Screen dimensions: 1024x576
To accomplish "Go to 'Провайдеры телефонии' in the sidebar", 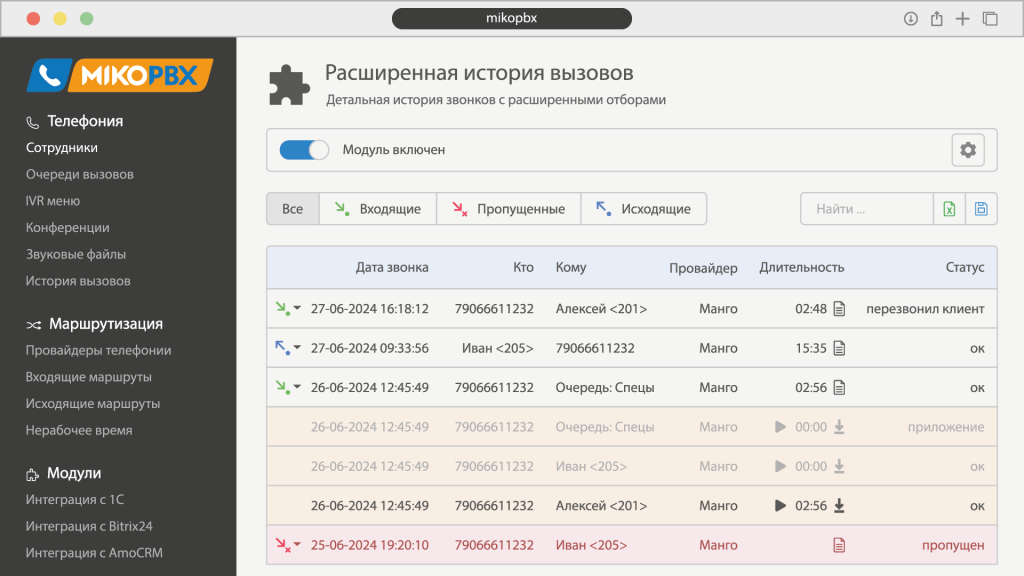I will point(98,350).
